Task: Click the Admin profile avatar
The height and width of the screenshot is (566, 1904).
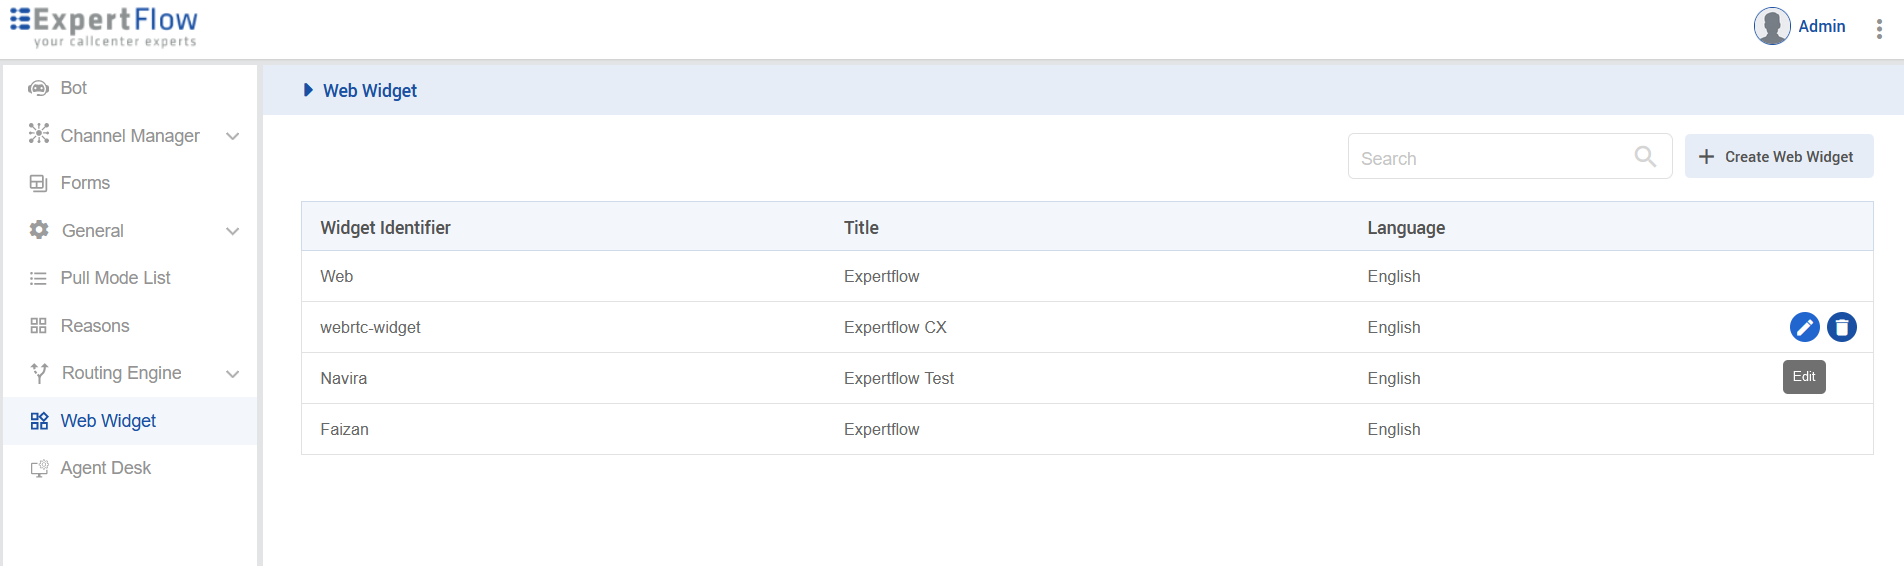Action: pos(1772,26)
